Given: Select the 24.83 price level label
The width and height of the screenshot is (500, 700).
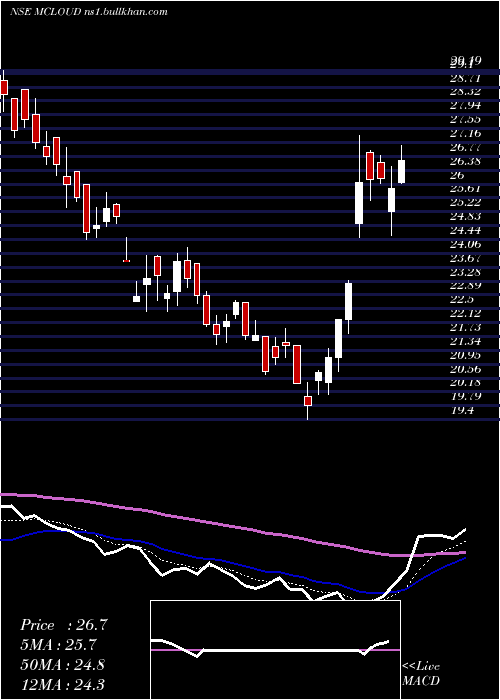Looking at the screenshot, I should pyautogui.click(x=465, y=217).
